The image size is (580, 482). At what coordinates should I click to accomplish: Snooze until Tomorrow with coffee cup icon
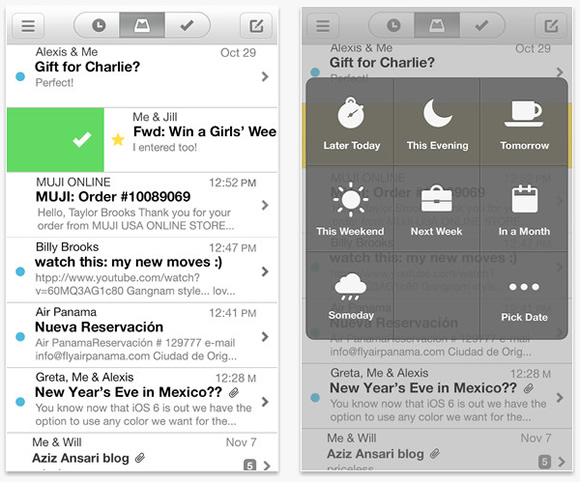524,123
